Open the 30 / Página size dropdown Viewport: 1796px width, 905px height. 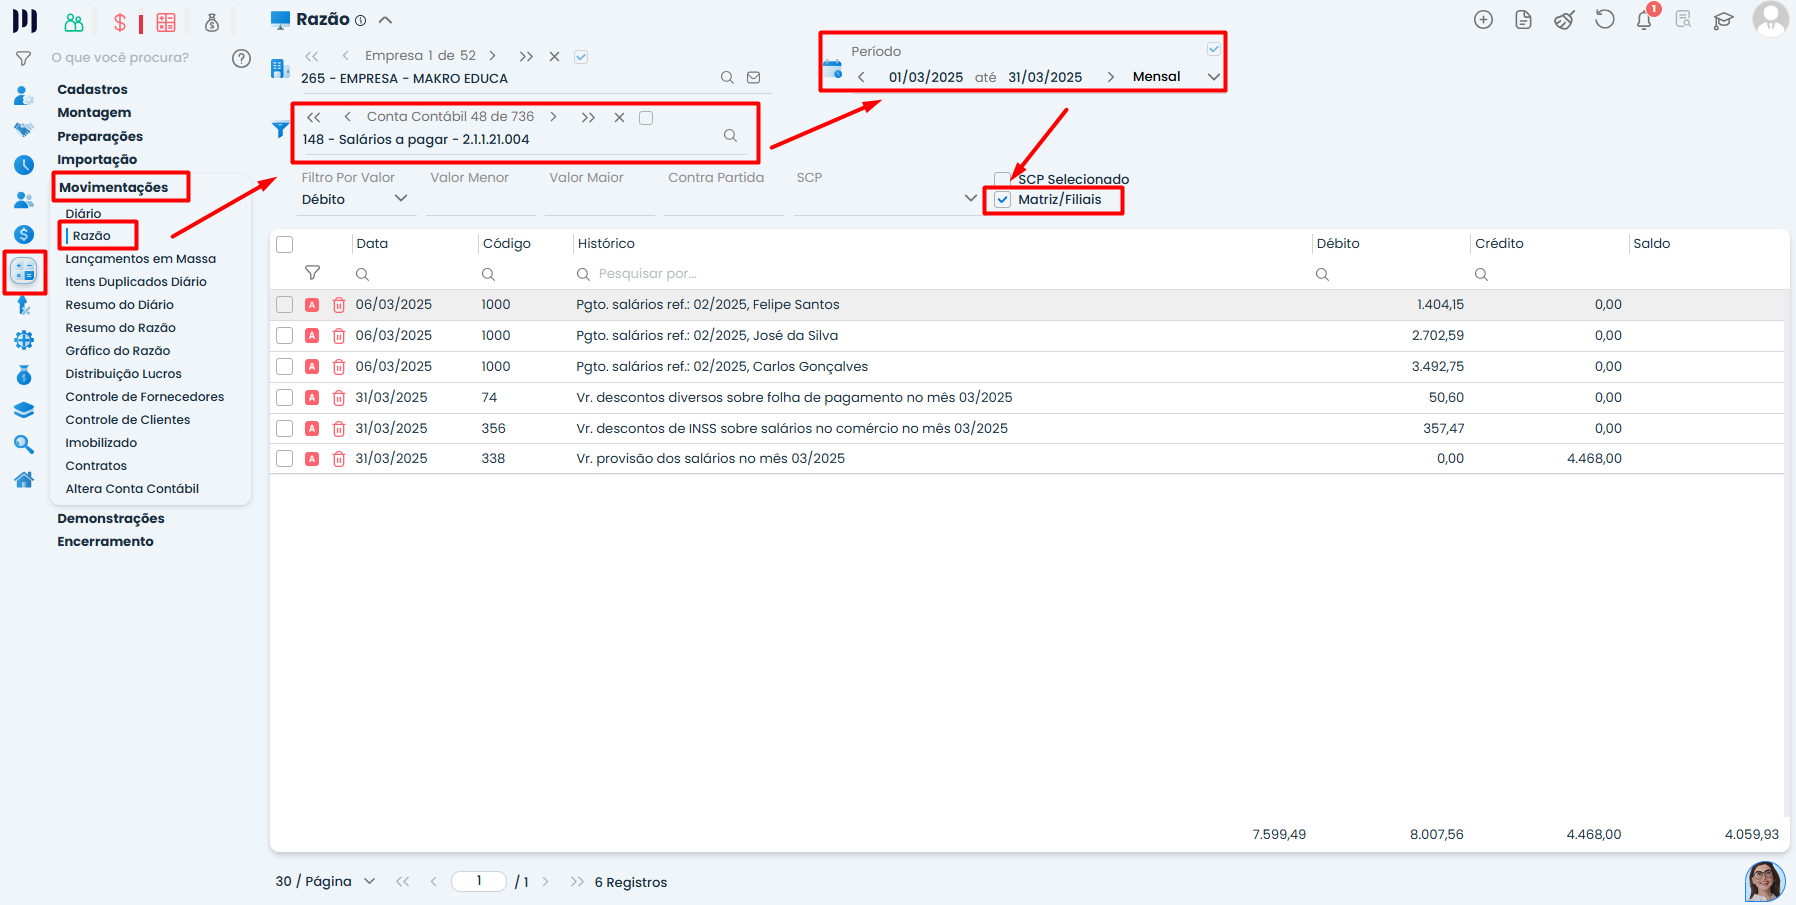[x=326, y=881]
